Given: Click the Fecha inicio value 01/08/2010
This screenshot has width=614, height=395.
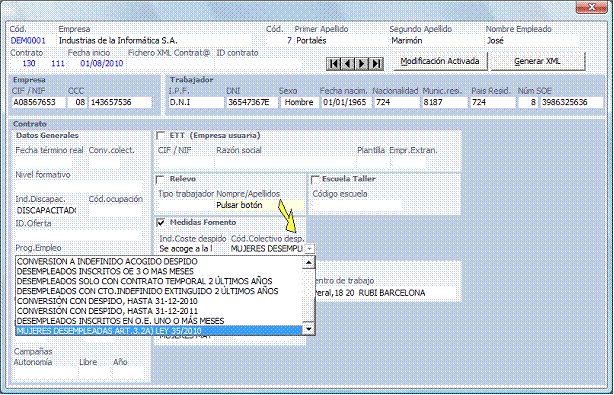Looking at the screenshot, I should pos(102,63).
